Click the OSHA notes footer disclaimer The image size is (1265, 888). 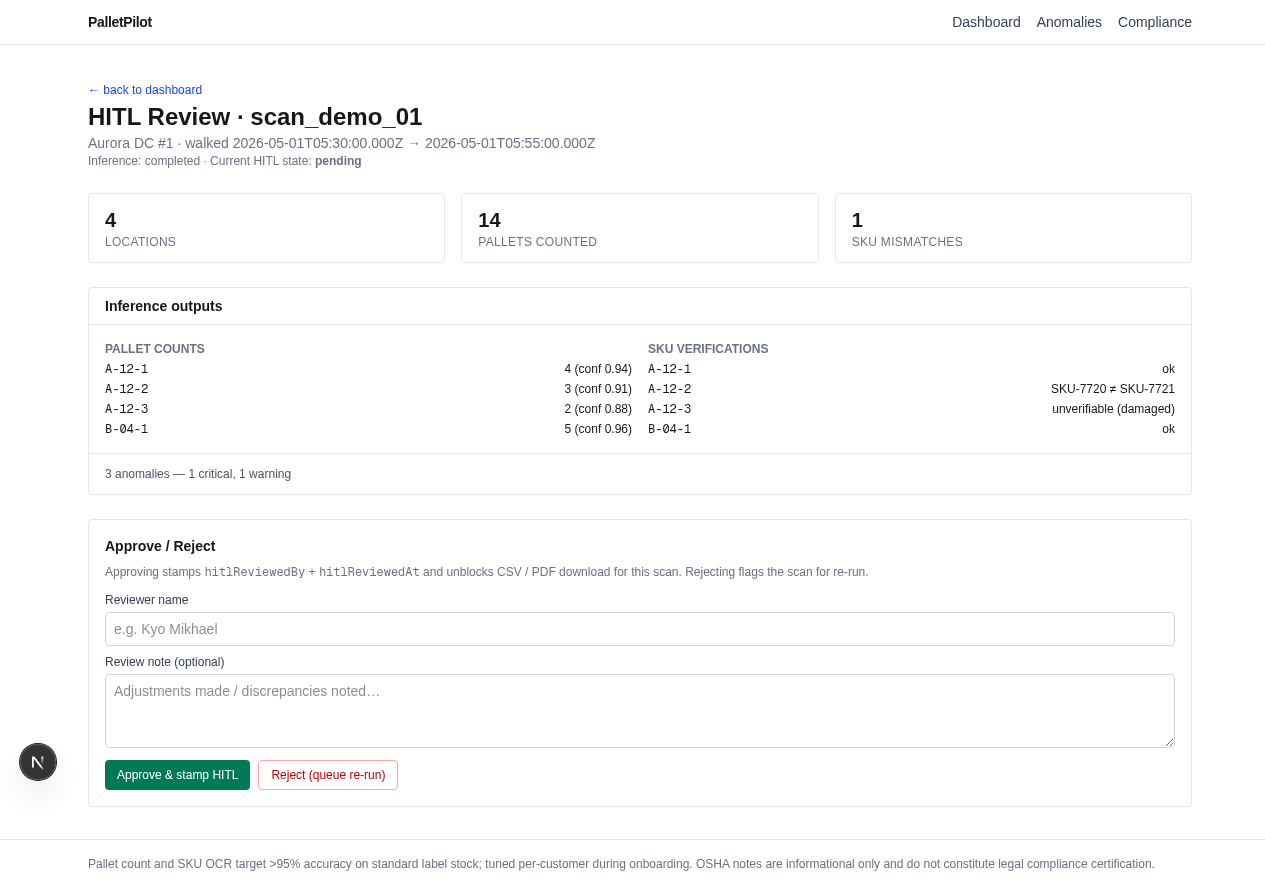tap(621, 864)
